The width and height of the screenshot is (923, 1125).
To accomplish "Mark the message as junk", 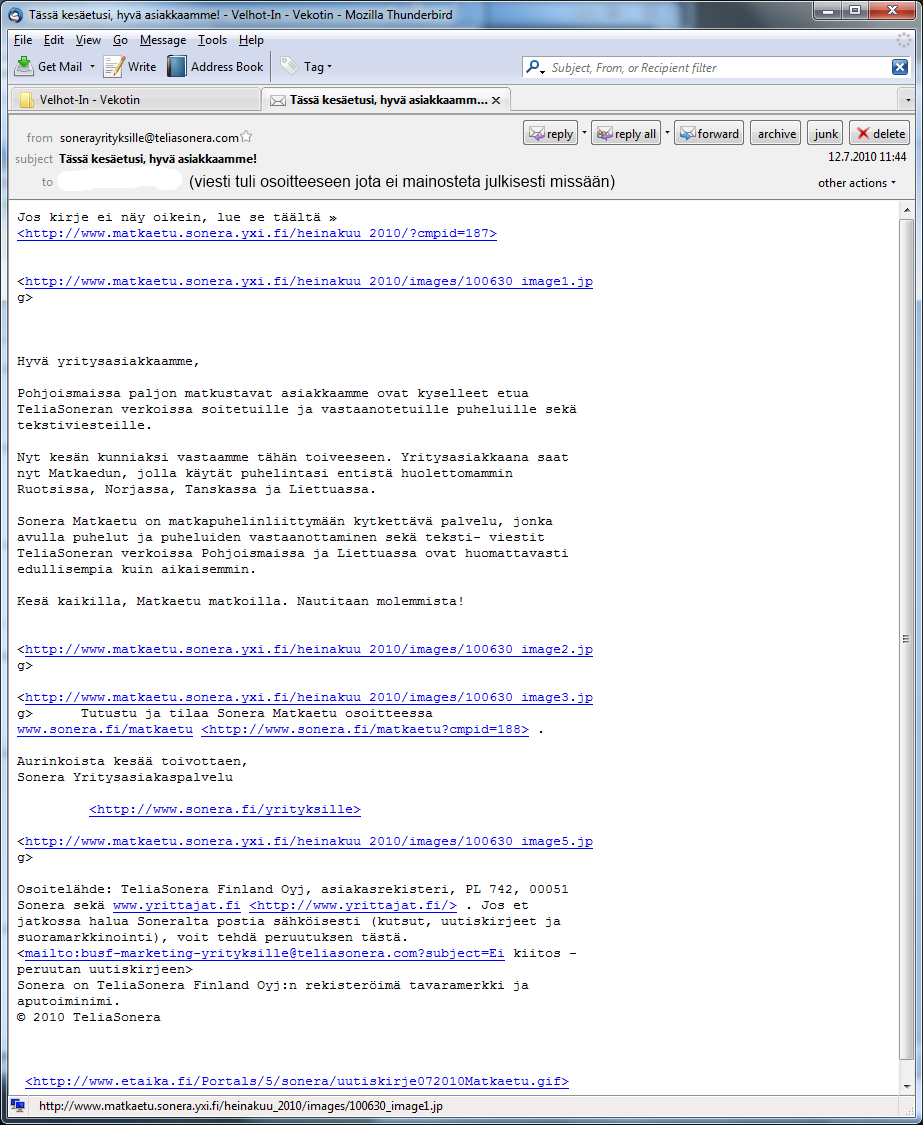I will (x=826, y=134).
